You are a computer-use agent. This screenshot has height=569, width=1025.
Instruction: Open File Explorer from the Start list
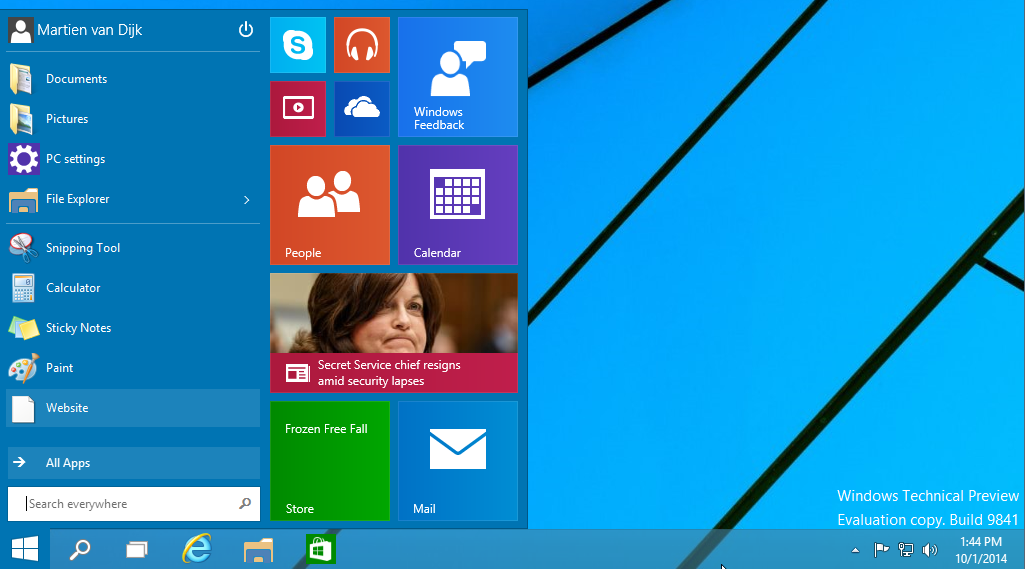133,199
